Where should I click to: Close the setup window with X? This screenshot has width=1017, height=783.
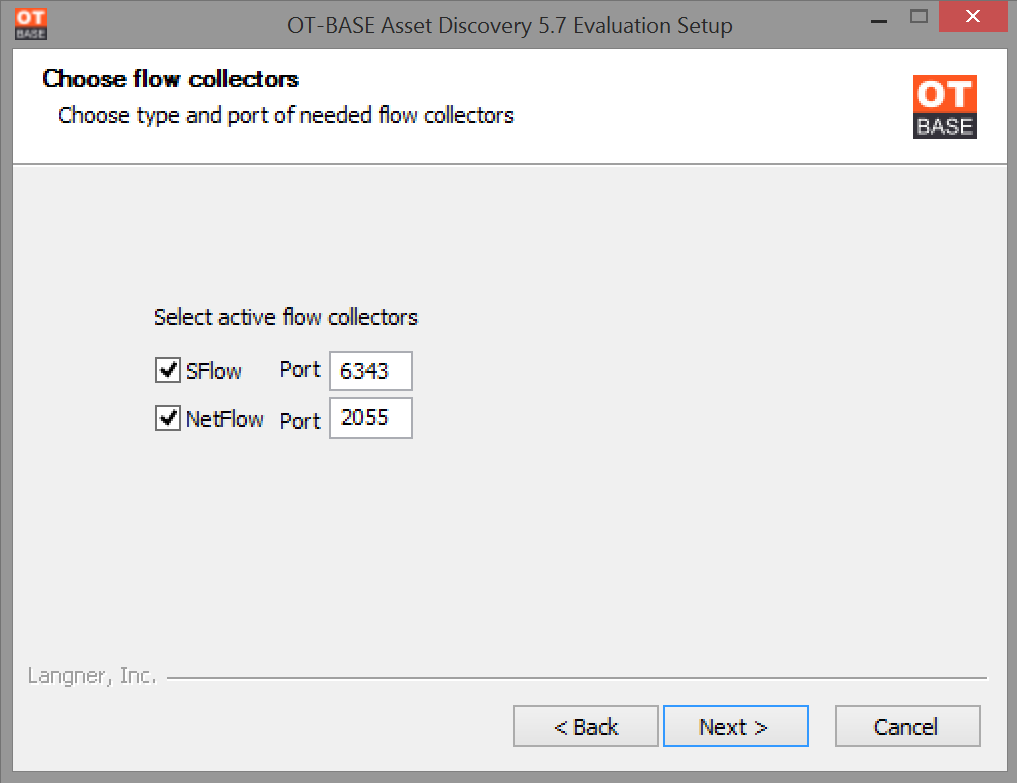(x=973, y=17)
